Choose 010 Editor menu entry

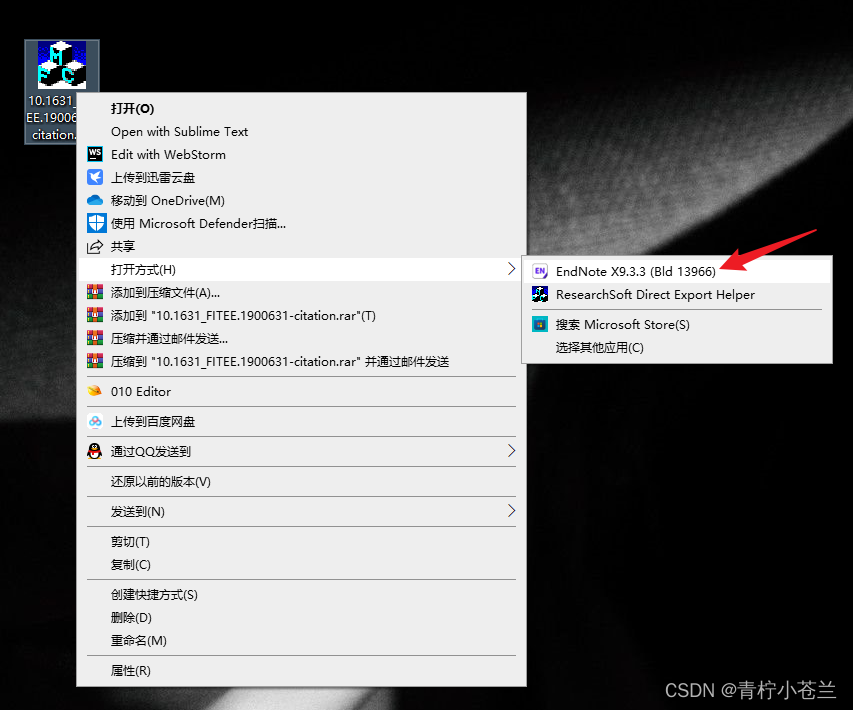(302, 391)
